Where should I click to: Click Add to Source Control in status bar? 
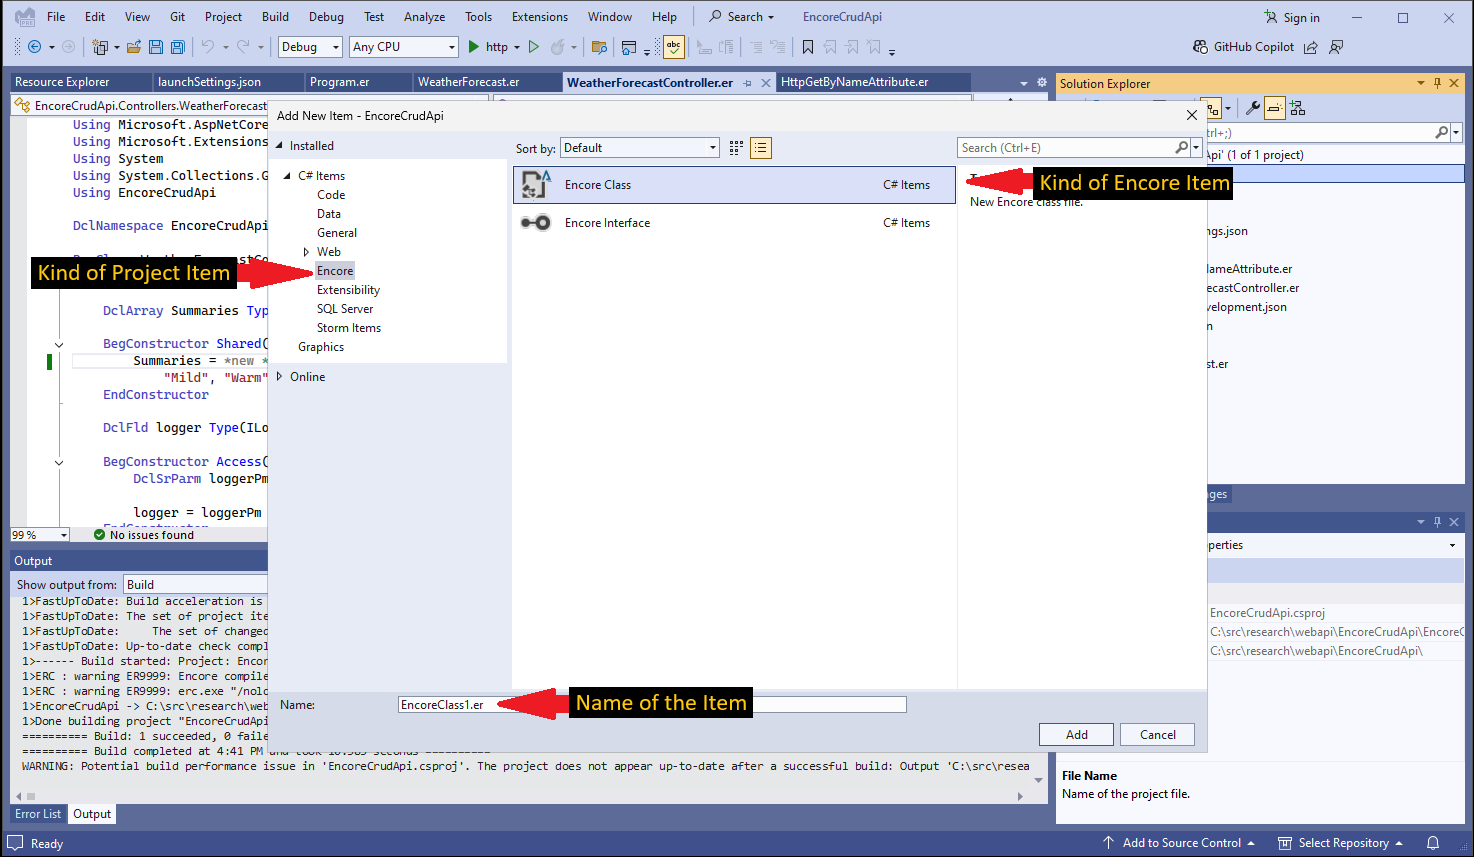point(1179,843)
